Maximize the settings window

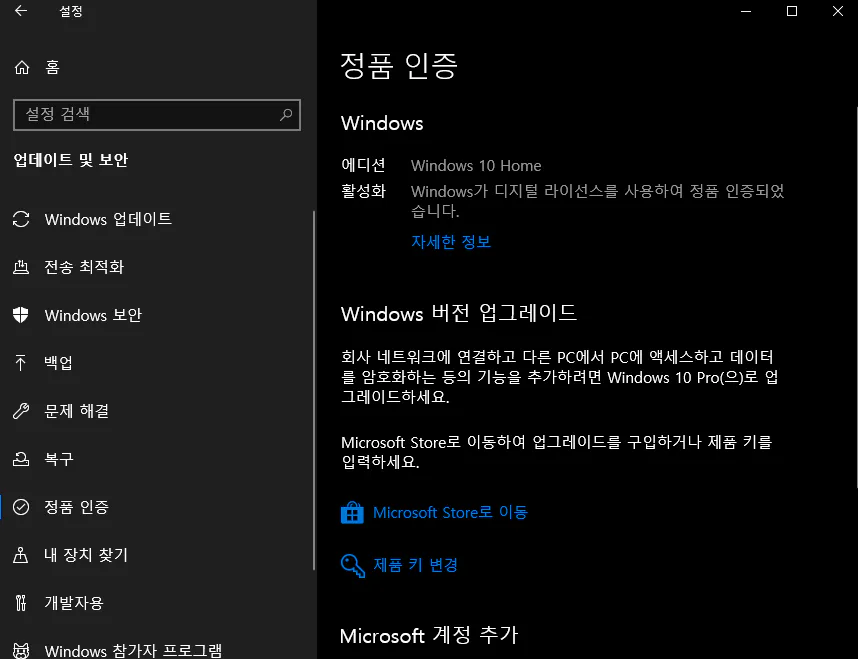point(791,11)
